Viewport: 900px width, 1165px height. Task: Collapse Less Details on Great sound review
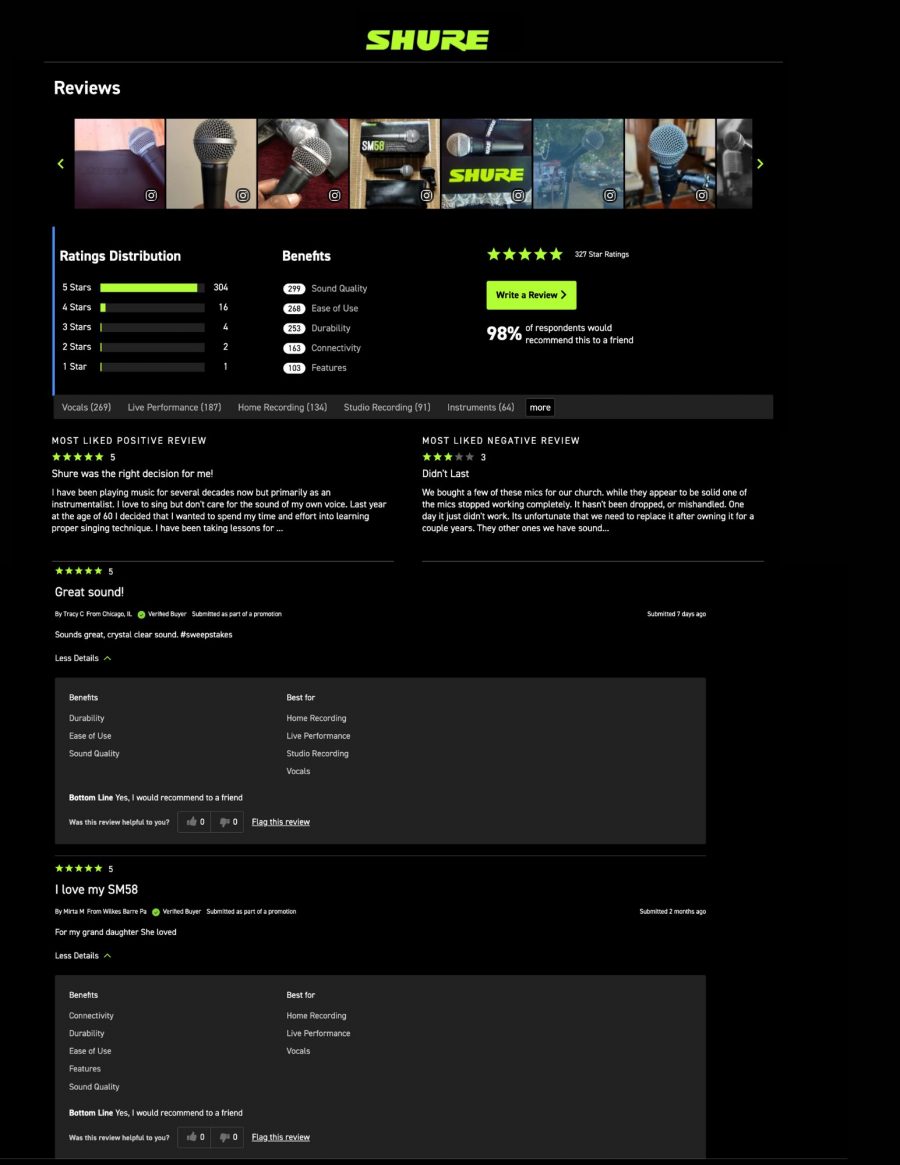click(83, 659)
